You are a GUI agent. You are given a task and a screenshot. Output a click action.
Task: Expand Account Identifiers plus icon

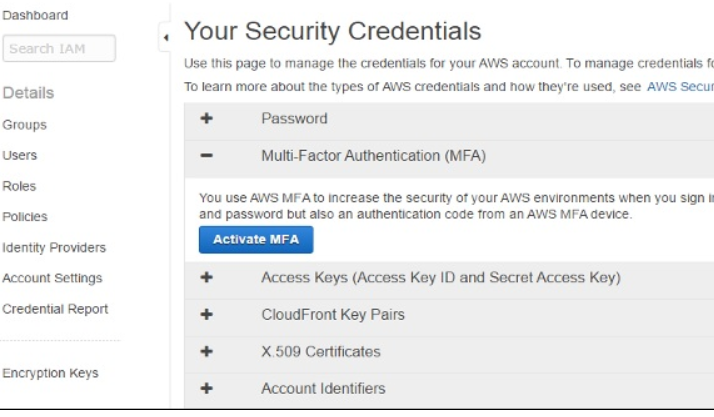[x=207, y=388]
